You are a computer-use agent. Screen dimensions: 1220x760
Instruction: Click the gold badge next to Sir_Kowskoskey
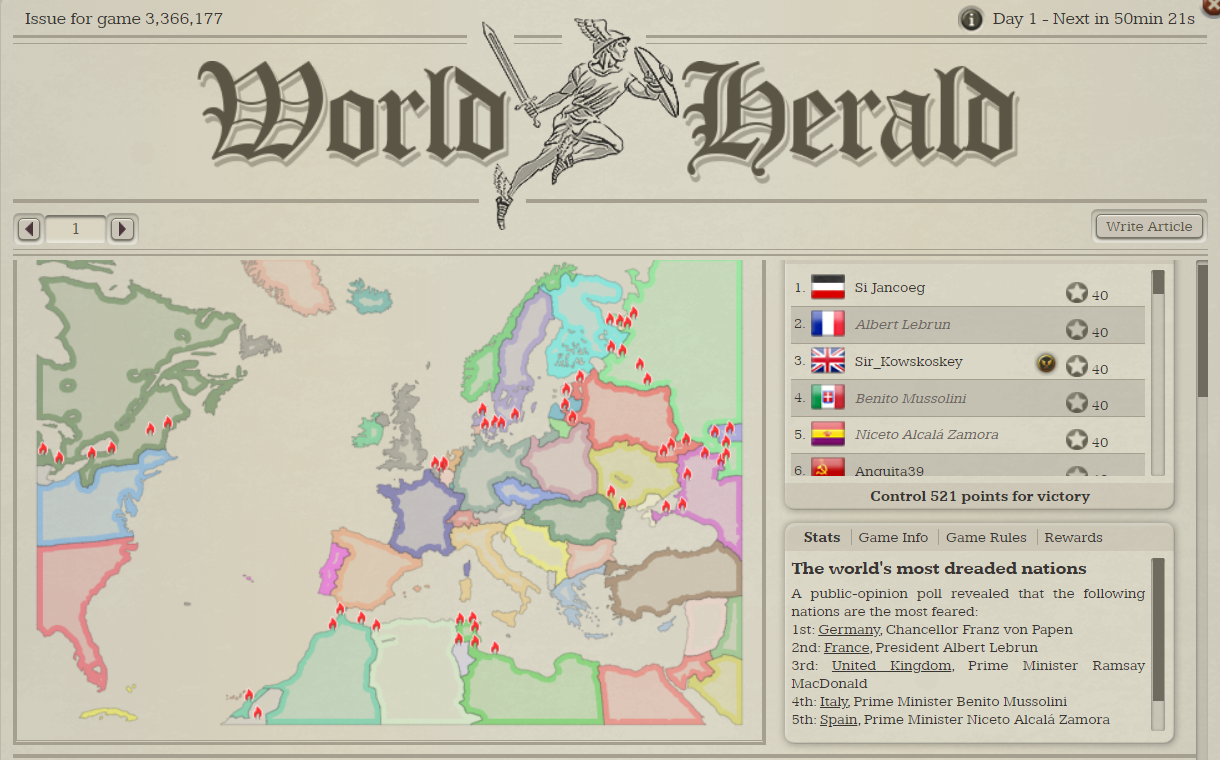tap(1046, 363)
